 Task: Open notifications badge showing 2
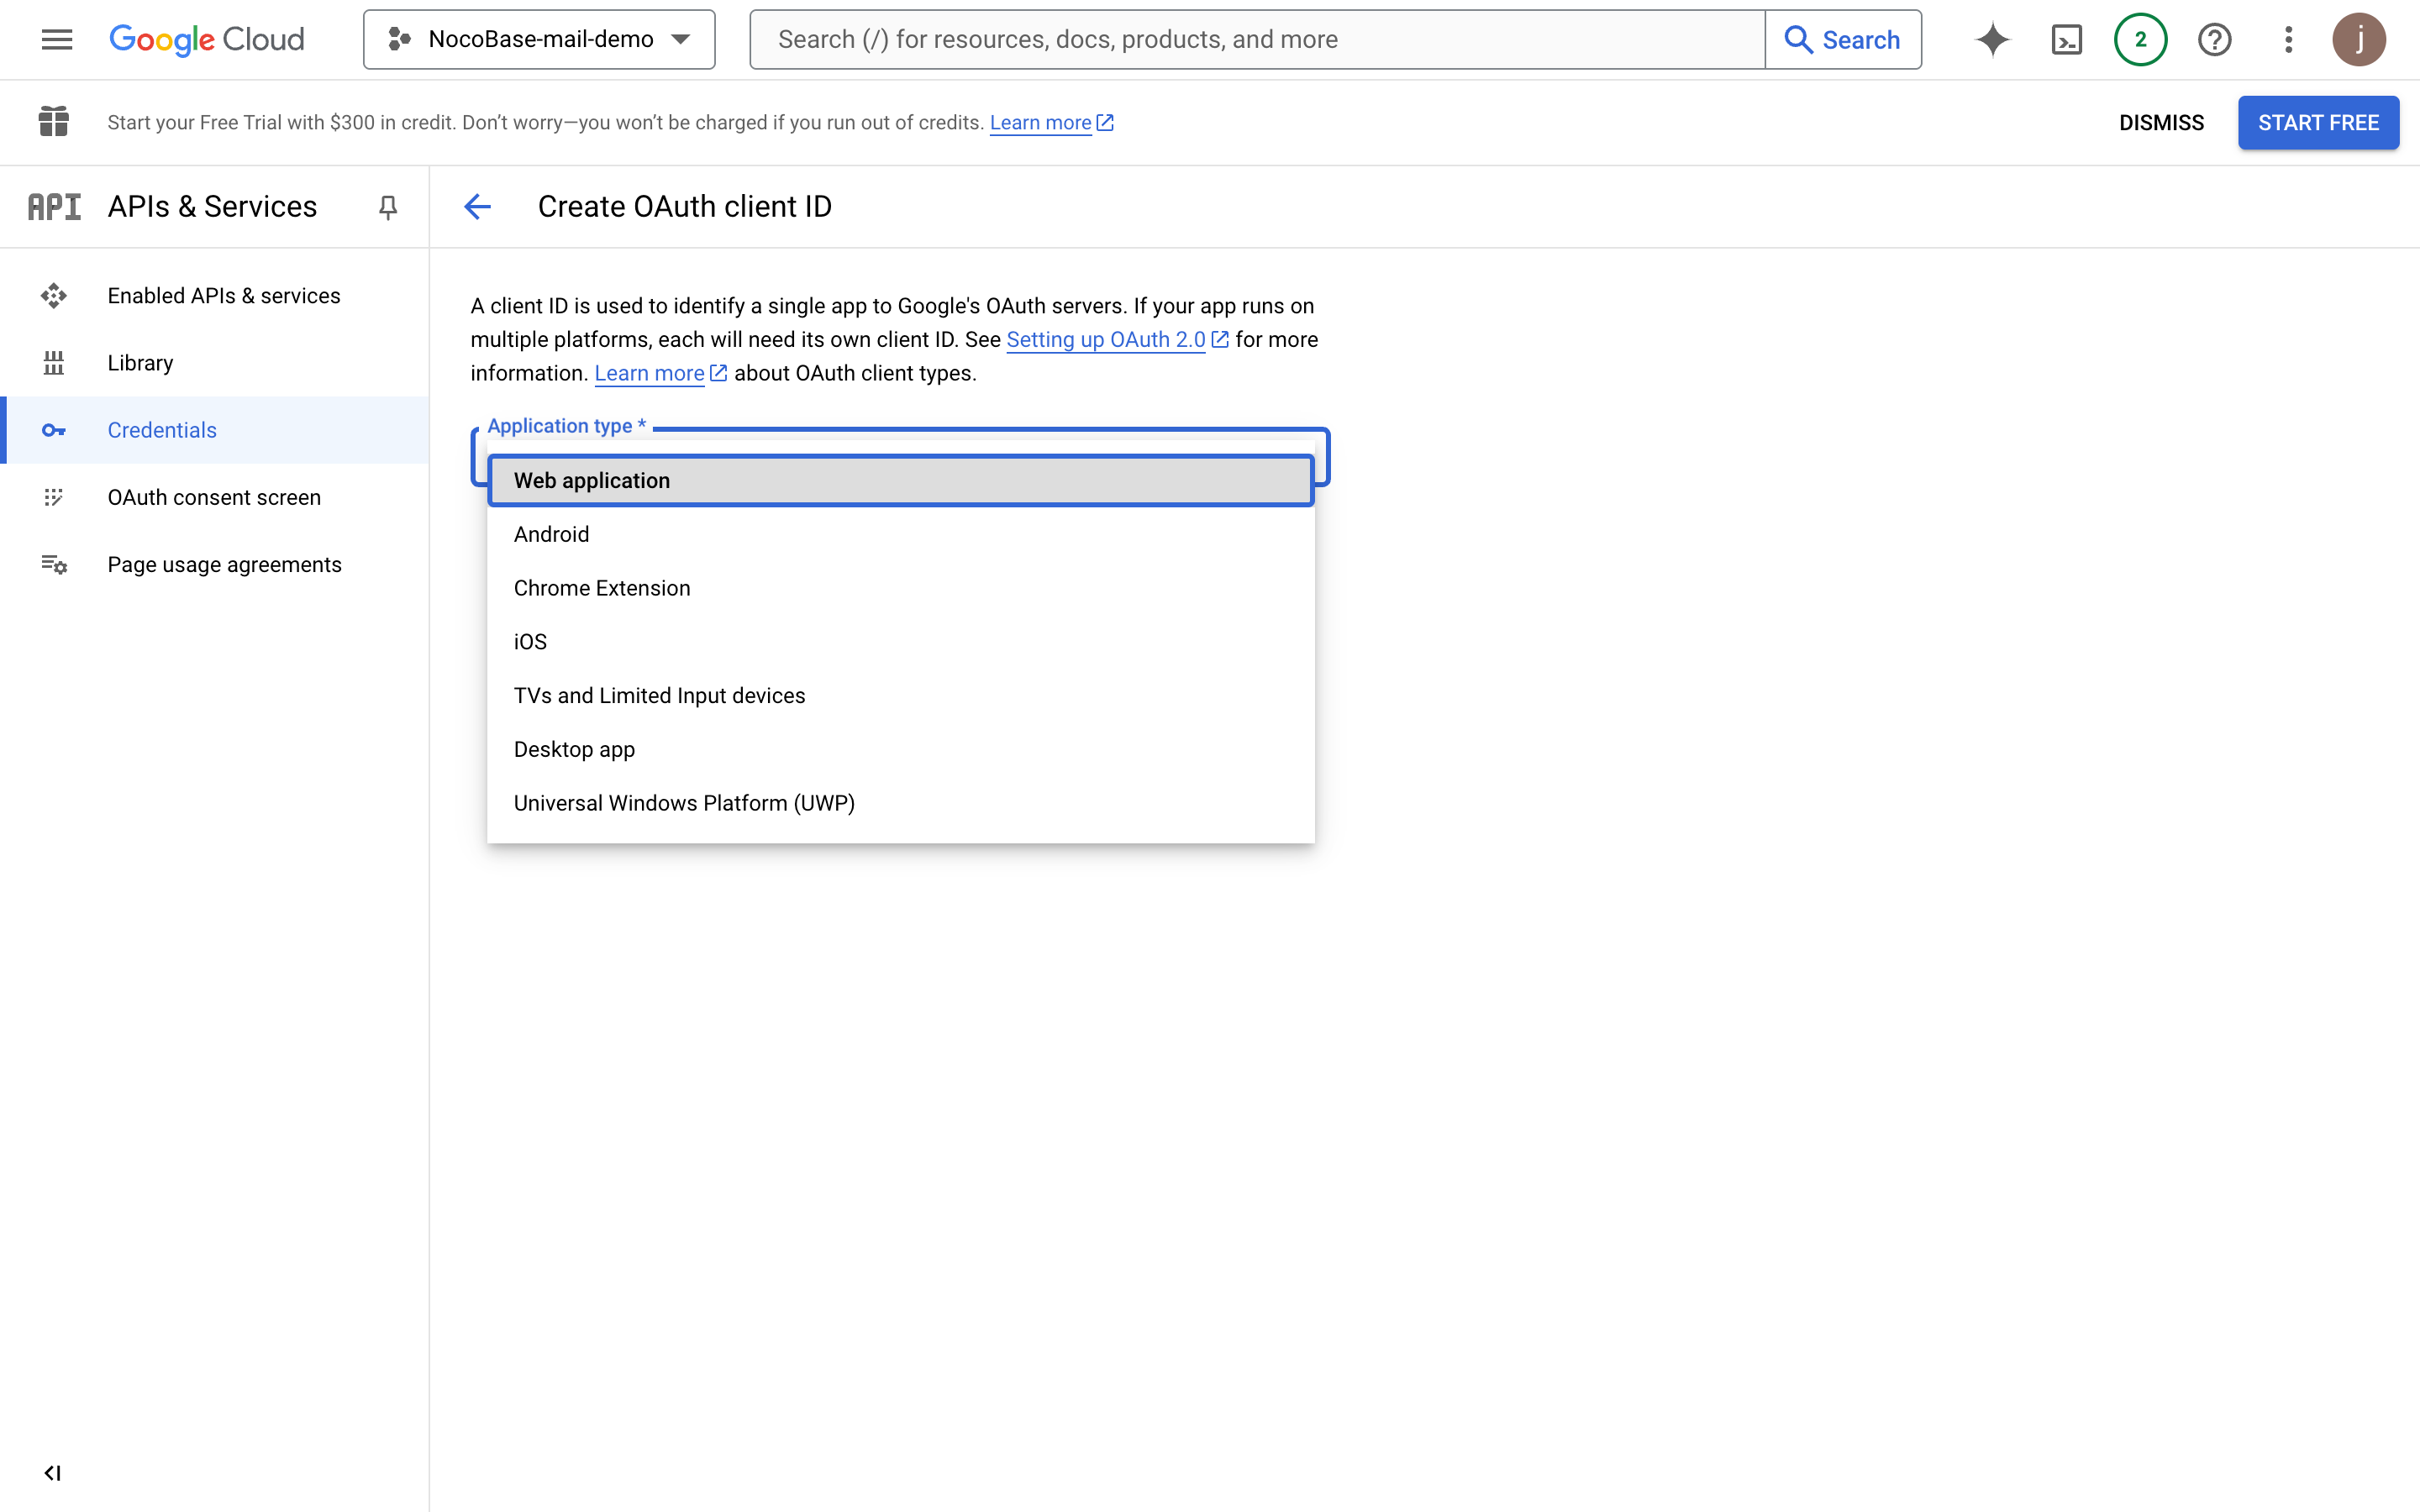click(2140, 39)
